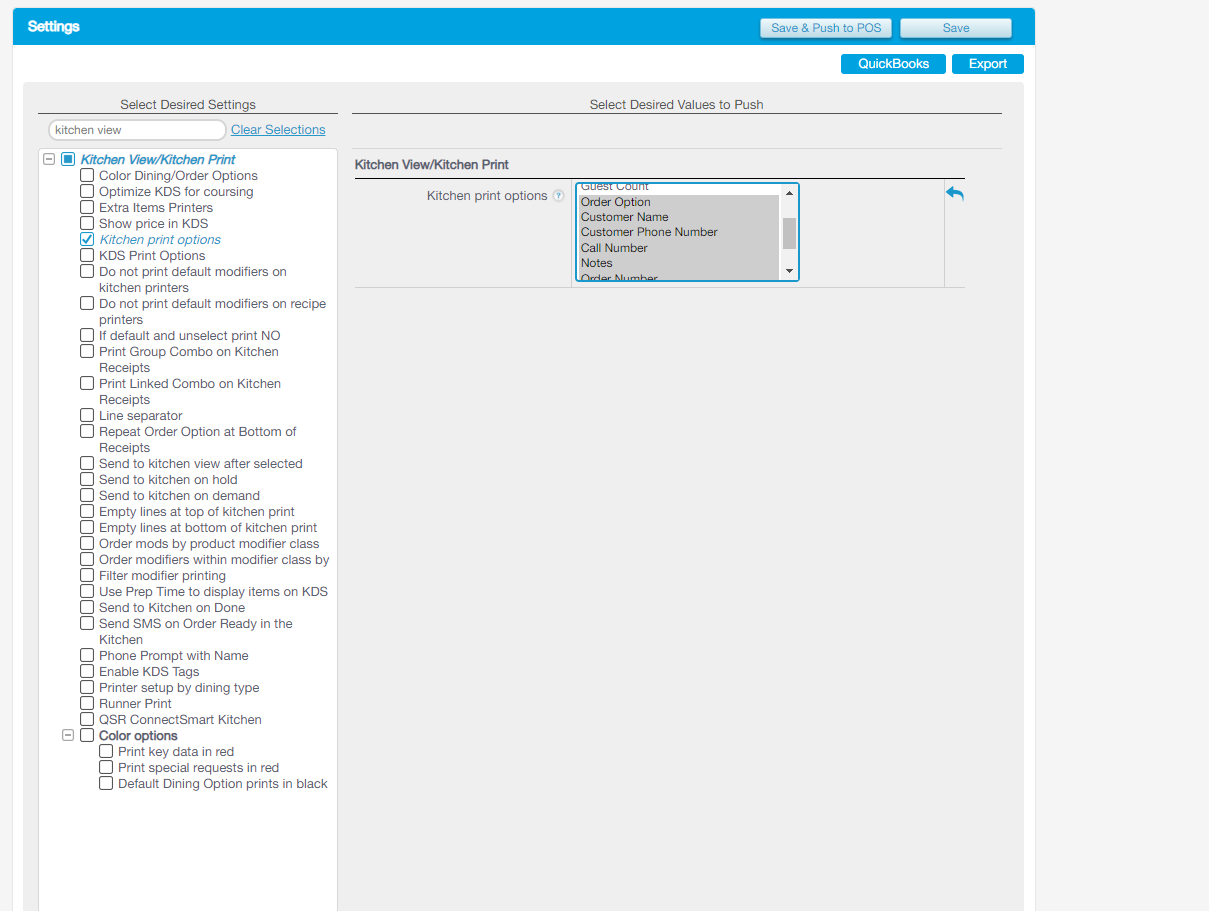1209x911 pixels.
Task: Enable Optimize KDS for coursing checkbox
Action: (x=87, y=191)
